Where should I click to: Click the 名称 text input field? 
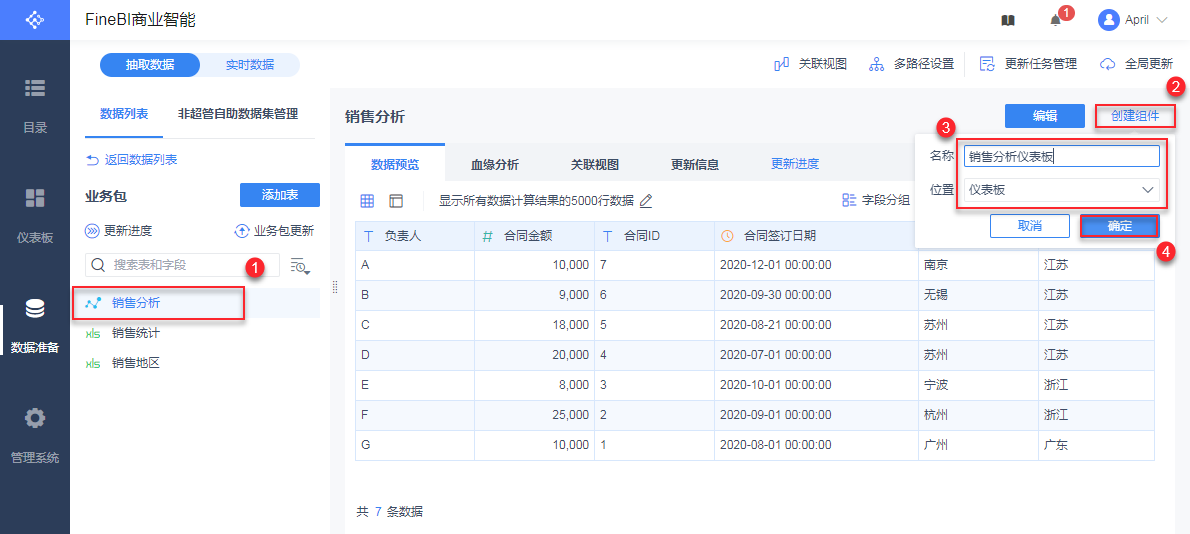[1060, 156]
